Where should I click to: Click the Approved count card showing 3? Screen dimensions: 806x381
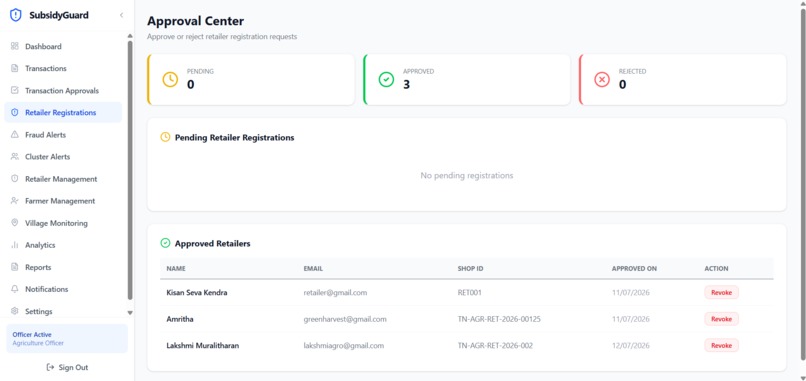(467, 80)
